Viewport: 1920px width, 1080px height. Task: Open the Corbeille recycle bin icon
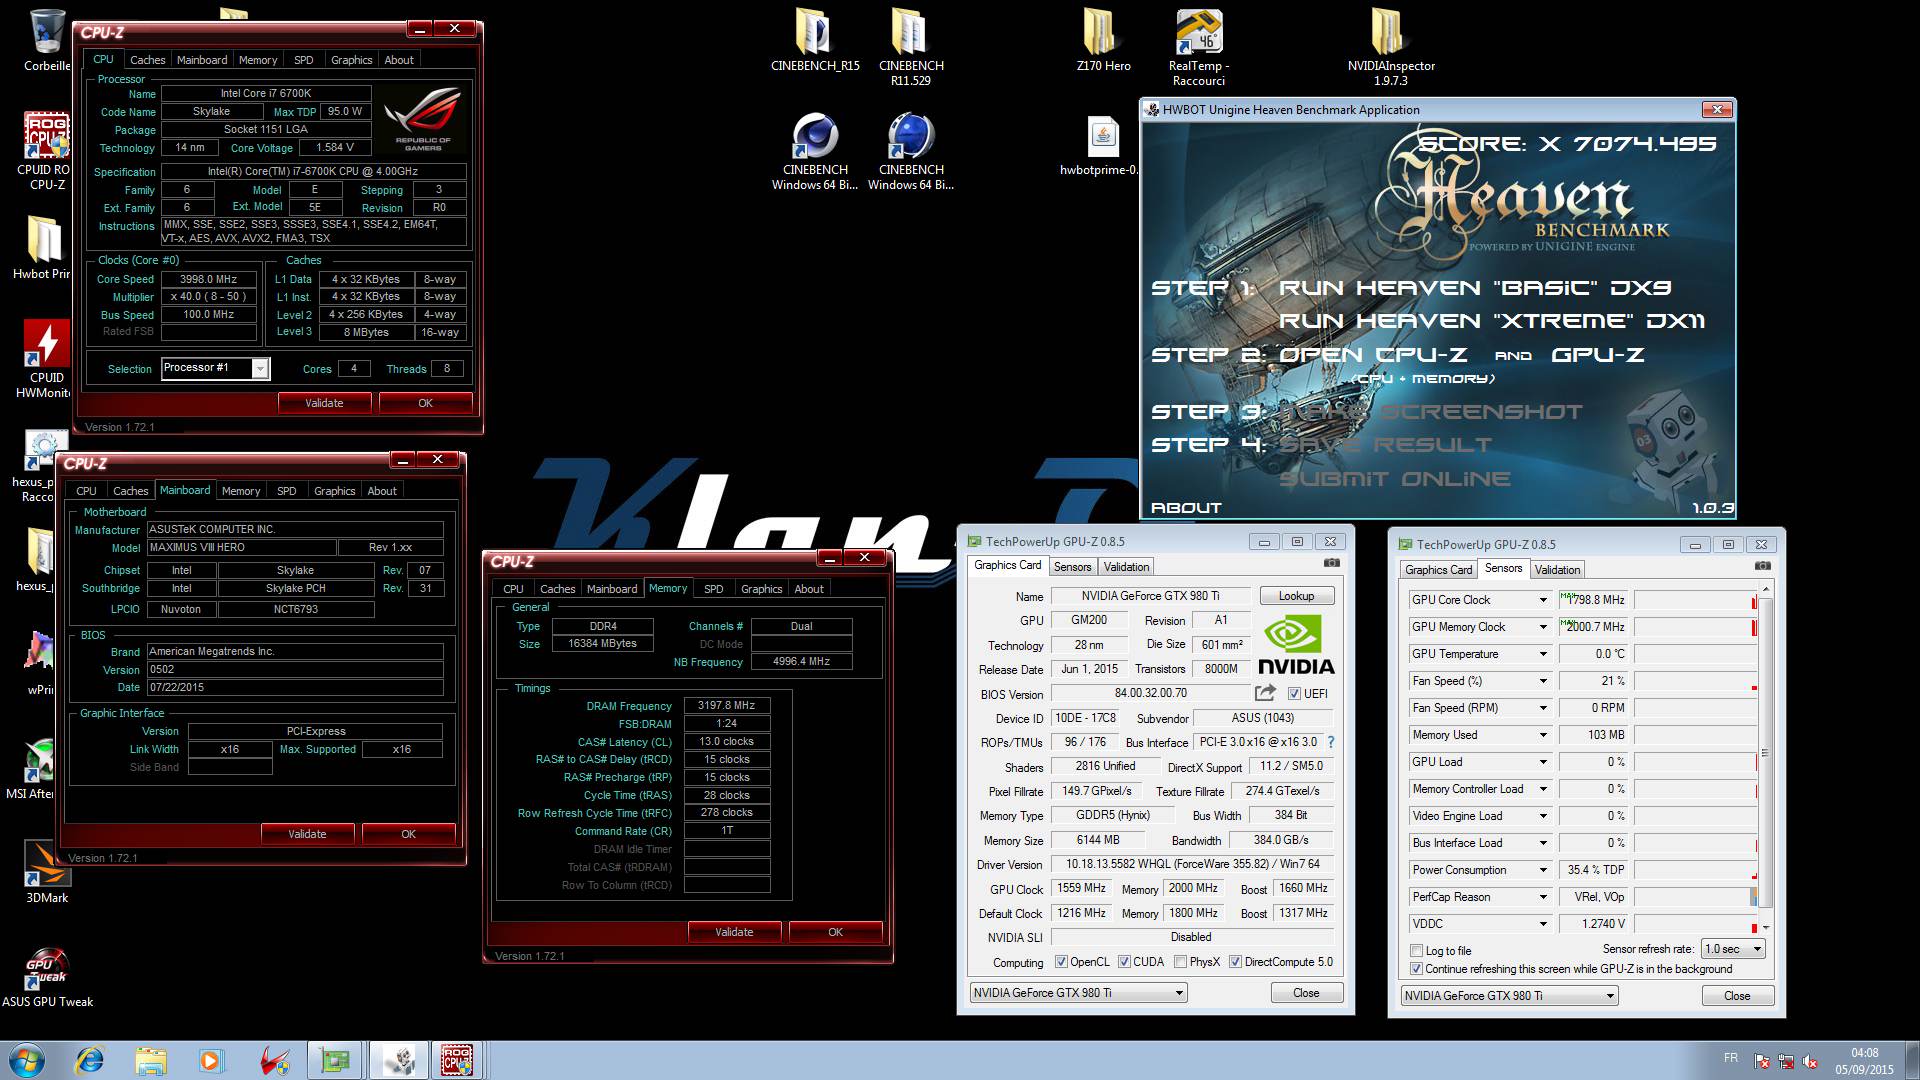pyautogui.click(x=47, y=40)
